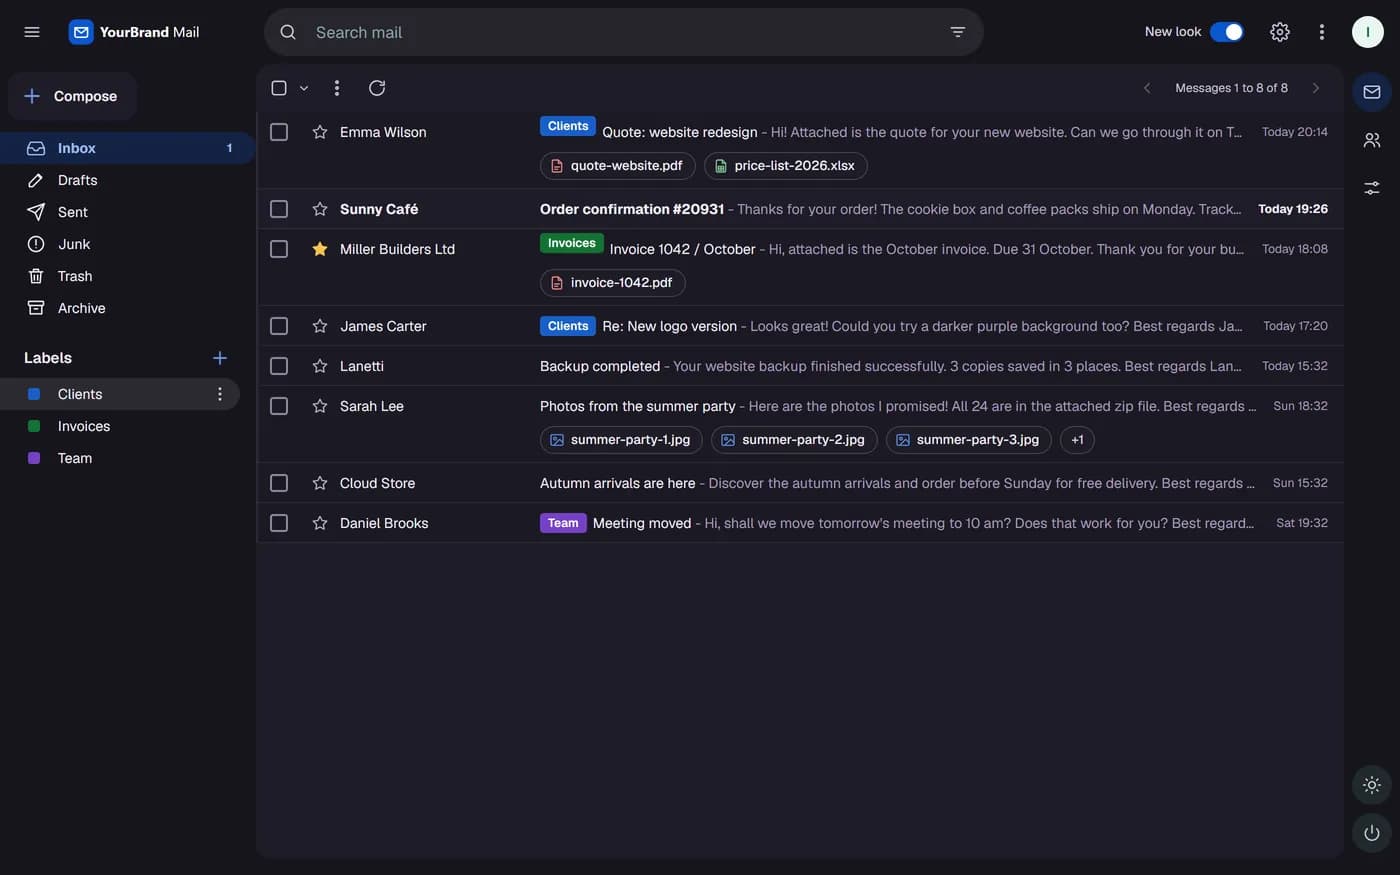The image size is (1400, 875).
Task: Open the Order confirmation #20931 email
Action: coord(800,209)
